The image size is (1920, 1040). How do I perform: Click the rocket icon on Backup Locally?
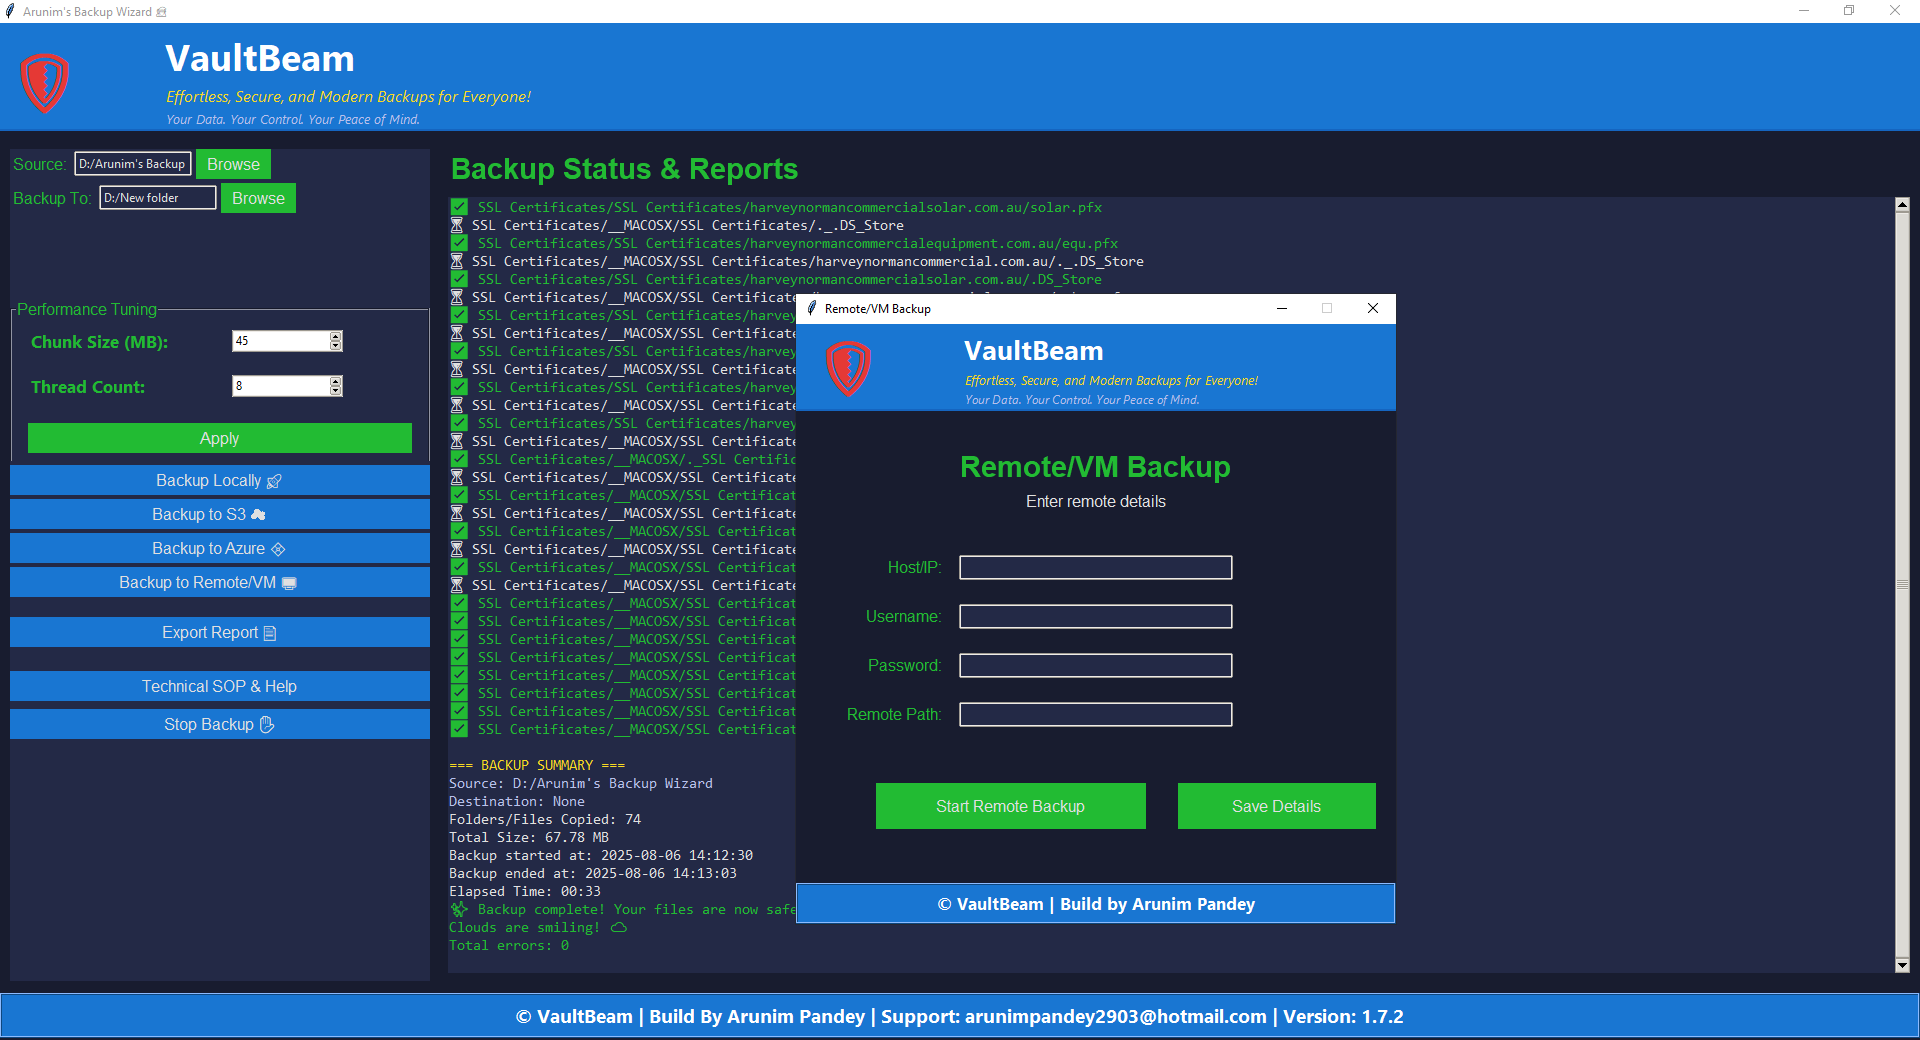click(275, 480)
